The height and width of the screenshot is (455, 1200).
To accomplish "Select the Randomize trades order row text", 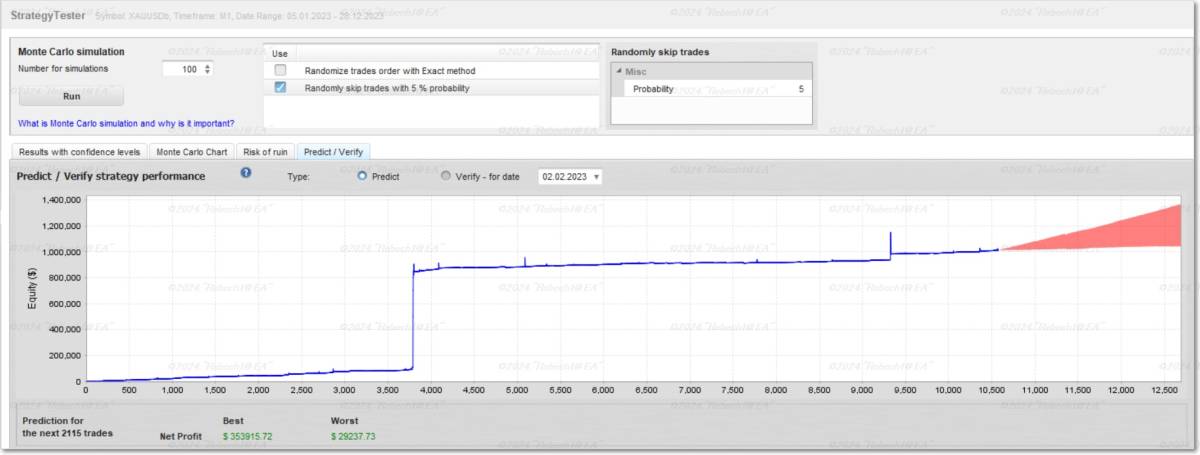I will (390, 71).
